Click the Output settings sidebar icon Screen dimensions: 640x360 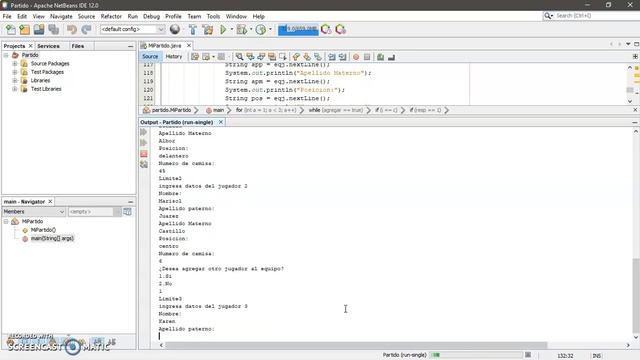tap(144, 164)
